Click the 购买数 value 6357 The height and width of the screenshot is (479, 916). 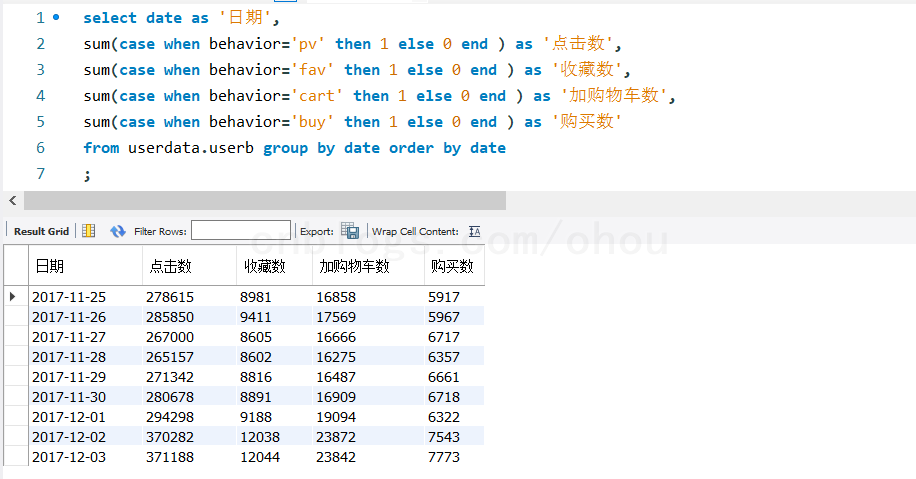pos(444,357)
